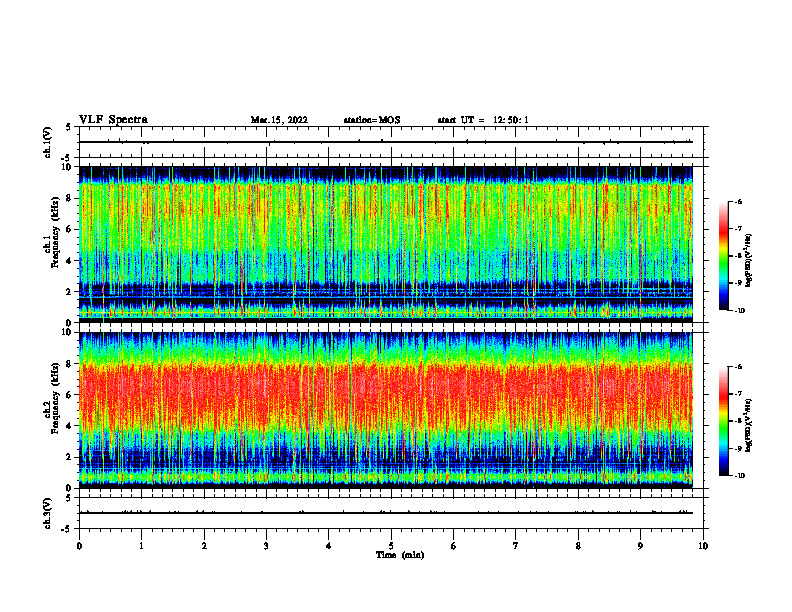The height and width of the screenshot is (612, 792).
Task: Click time axis tick label "0"
Action: click(79, 546)
